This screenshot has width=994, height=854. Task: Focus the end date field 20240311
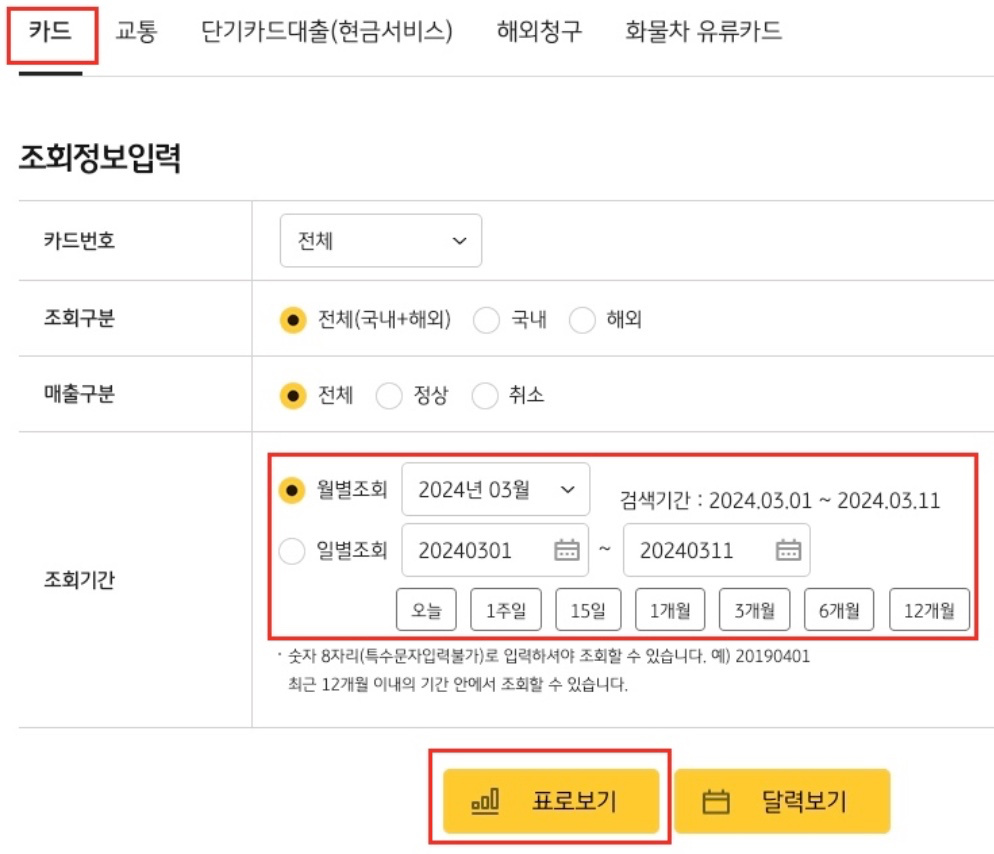pos(716,550)
